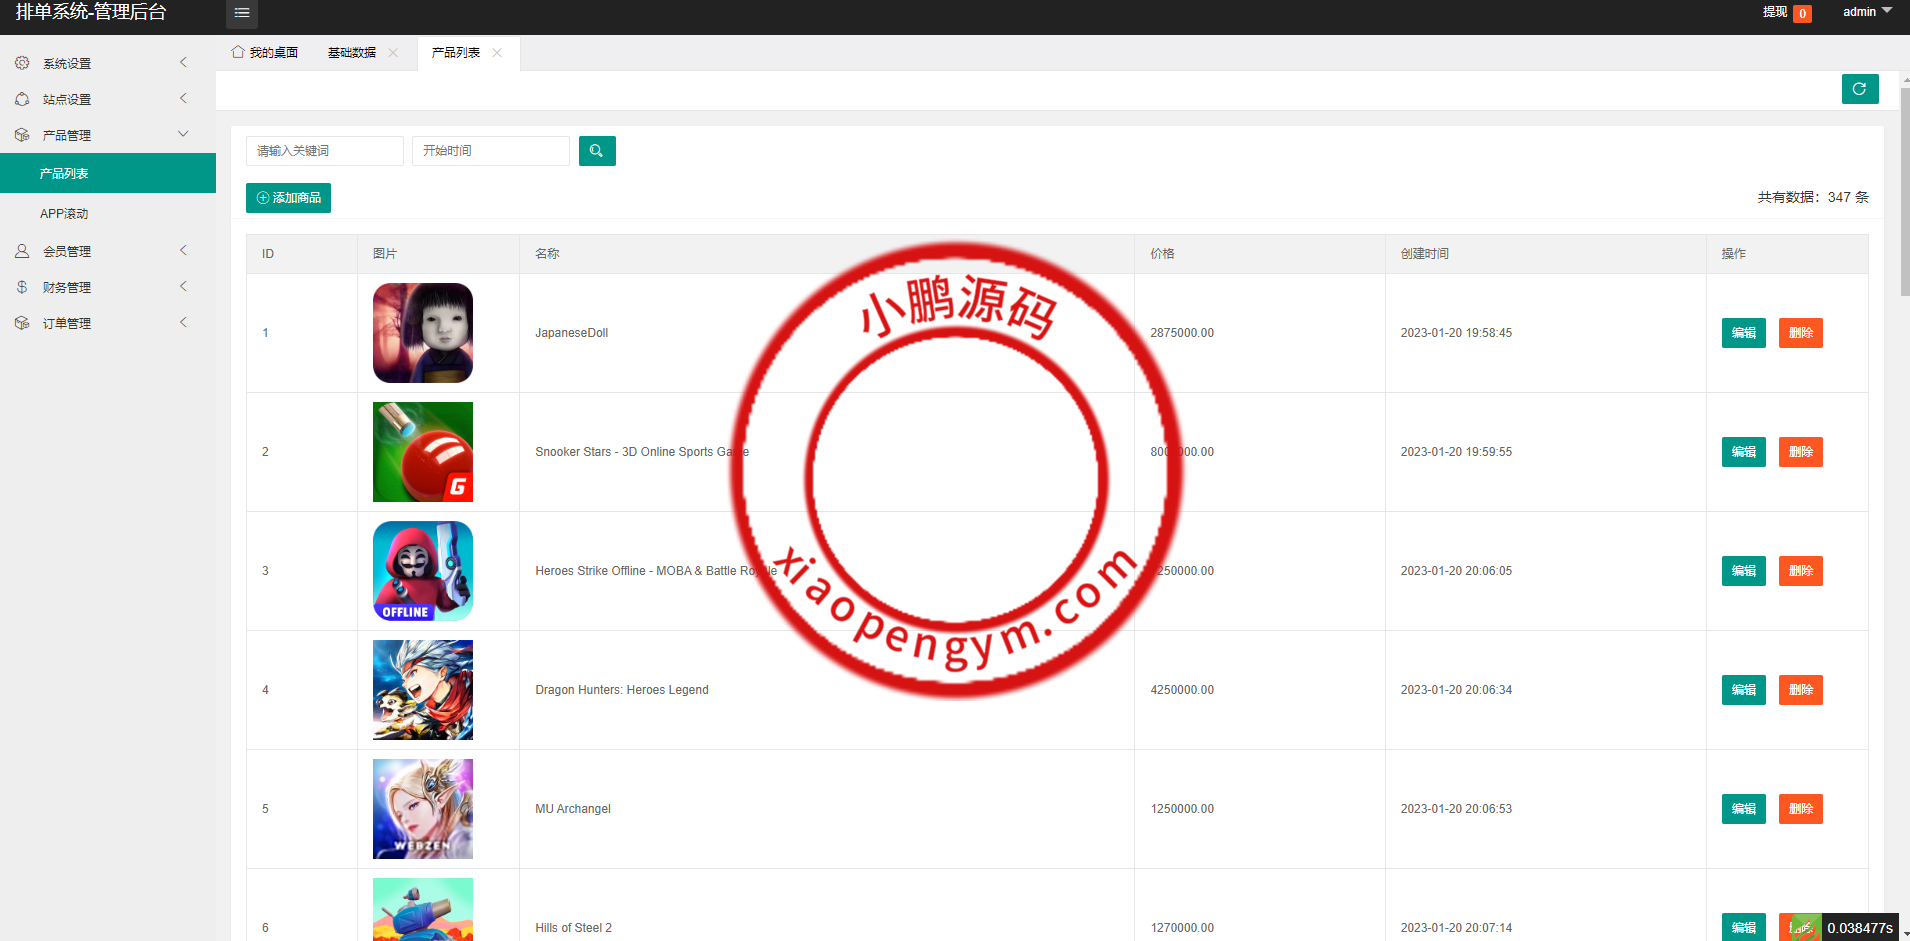The height and width of the screenshot is (941, 1910).
Task: Click the Snooker Stars product thumbnail
Action: click(423, 452)
